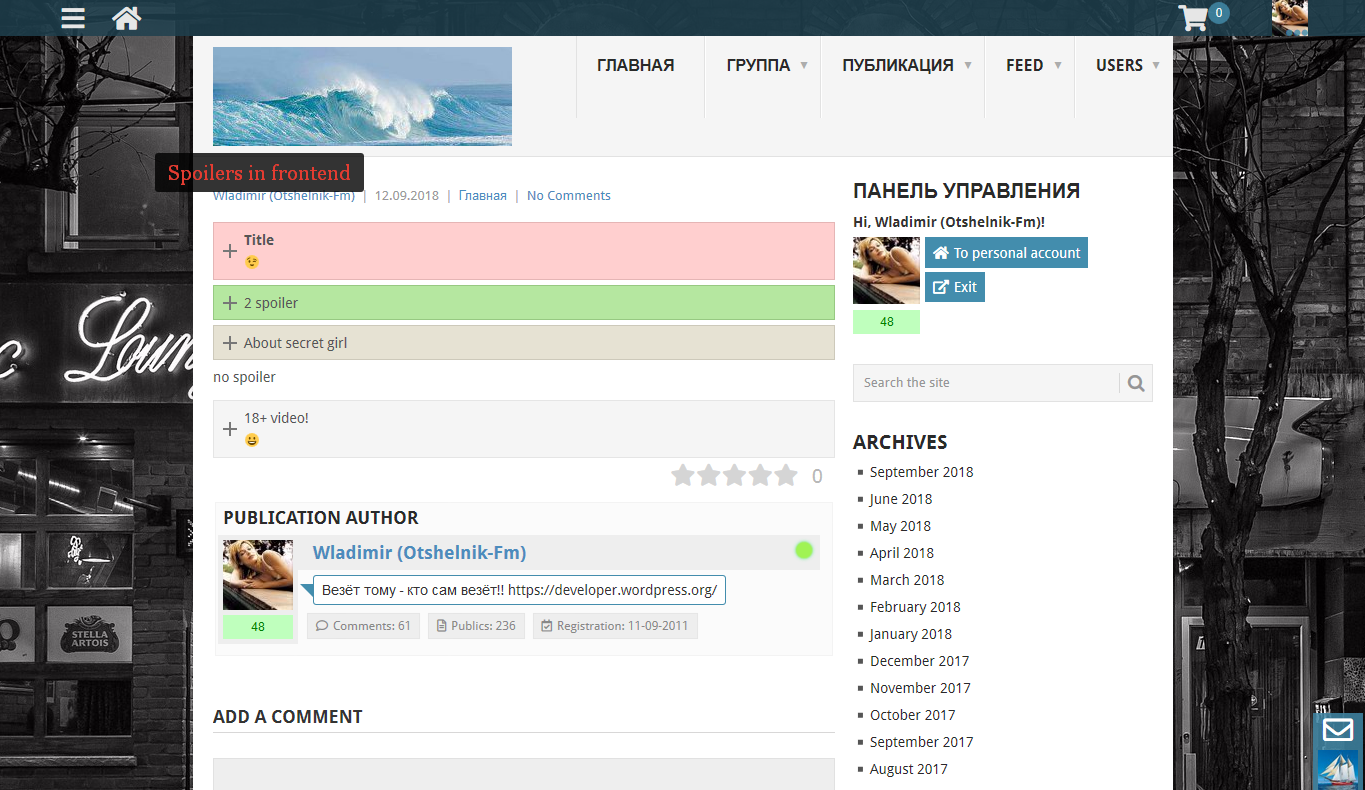
Task: Click the 48 rating badge in control panel
Action: [886, 322]
